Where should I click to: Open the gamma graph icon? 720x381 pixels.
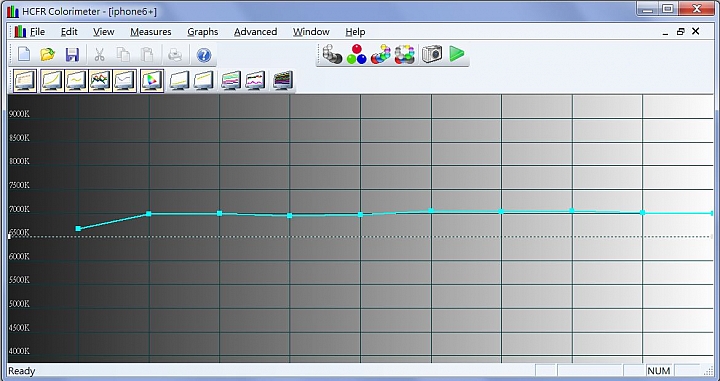point(76,81)
